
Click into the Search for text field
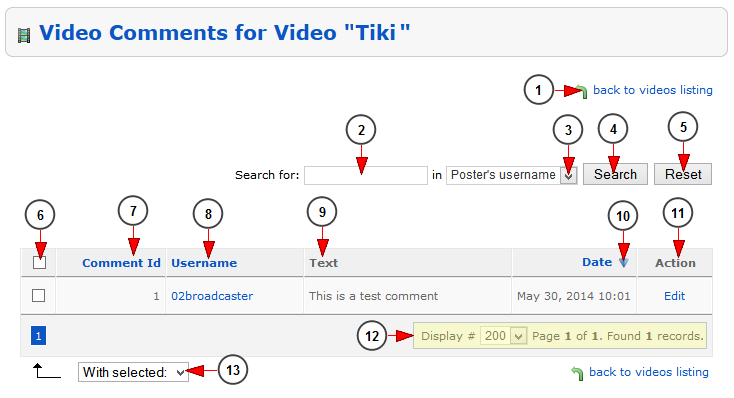click(x=366, y=175)
